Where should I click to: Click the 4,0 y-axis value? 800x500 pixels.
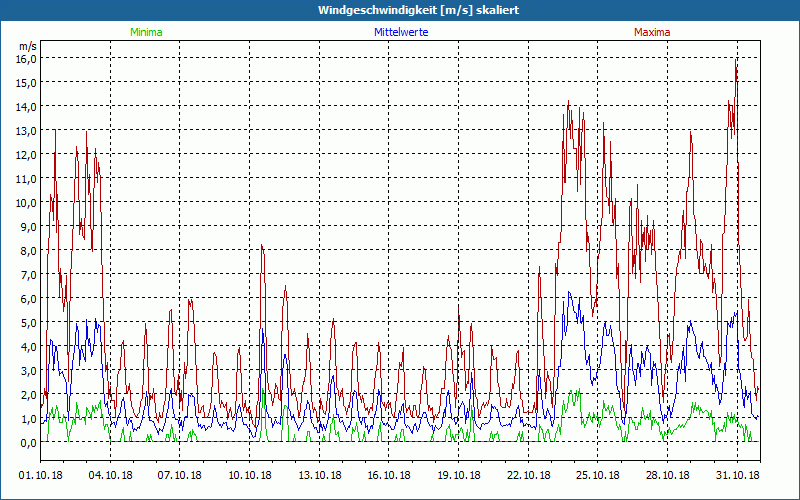pyautogui.click(x=30, y=346)
